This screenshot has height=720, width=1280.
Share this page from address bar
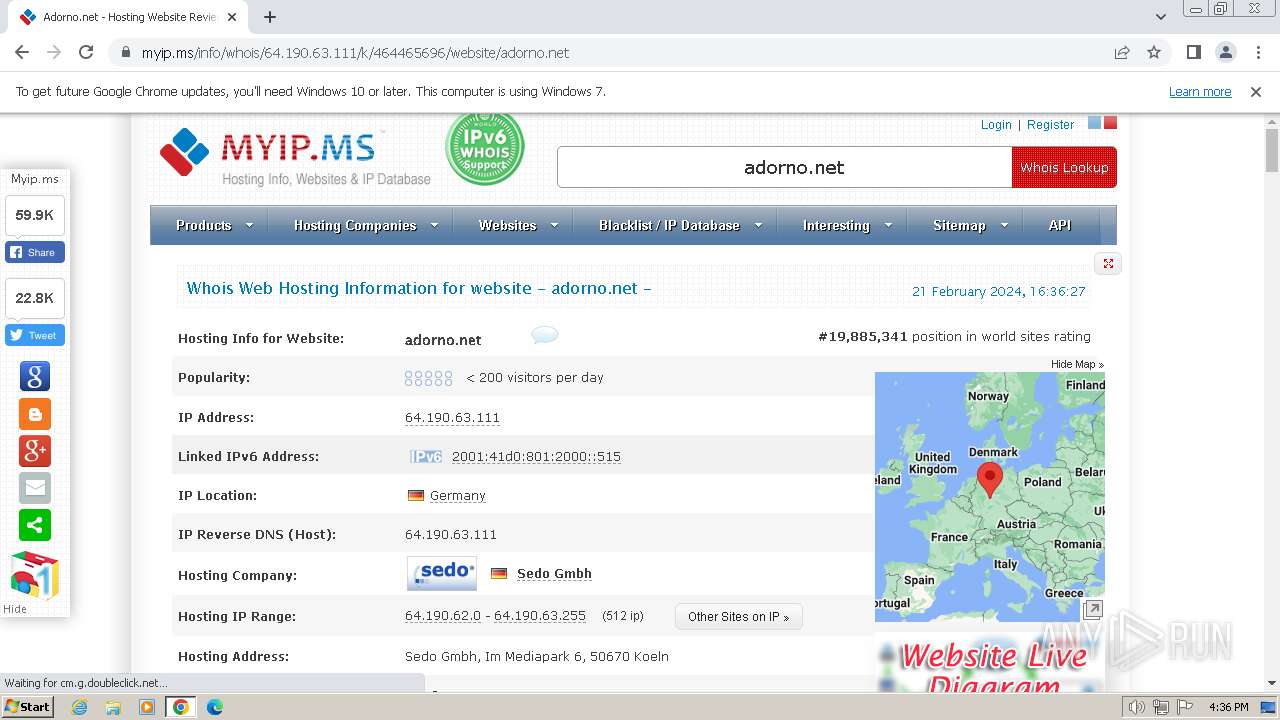pos(1122,52)
